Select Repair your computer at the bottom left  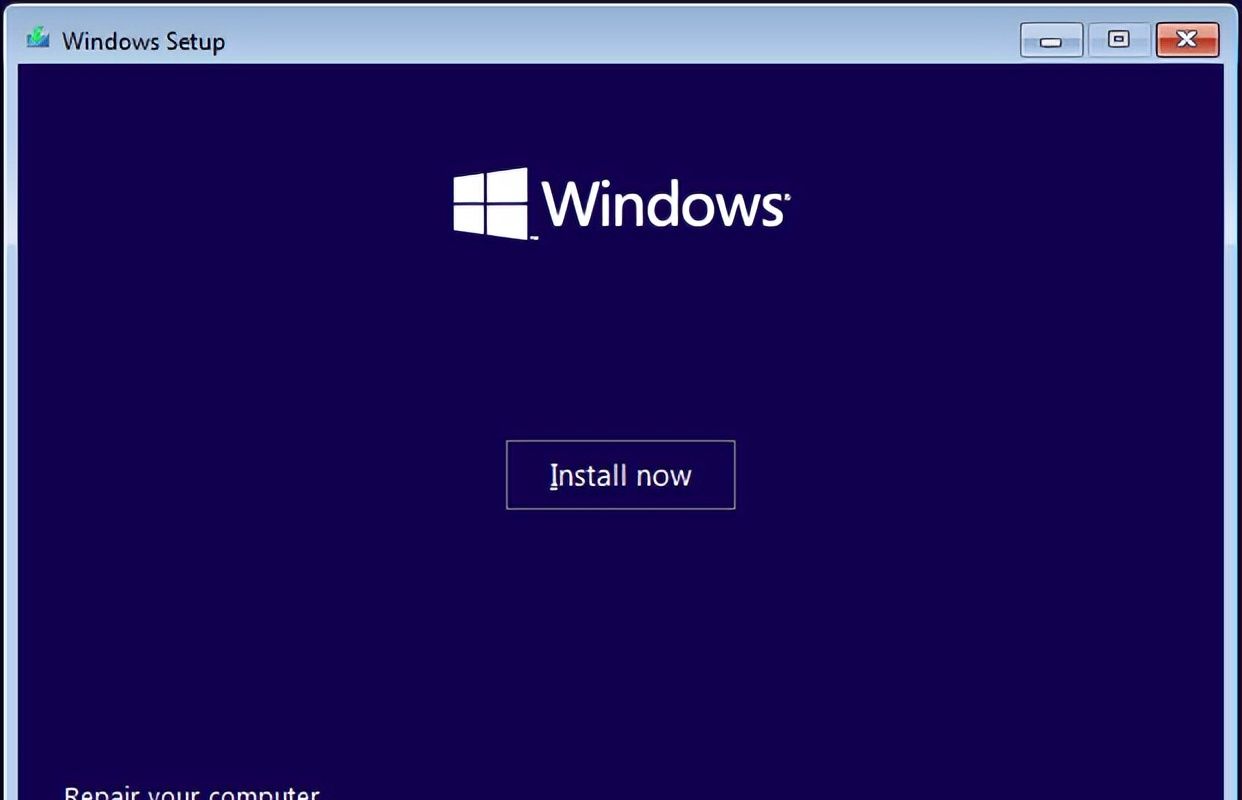pyautogui.click(x=190, y=791)
